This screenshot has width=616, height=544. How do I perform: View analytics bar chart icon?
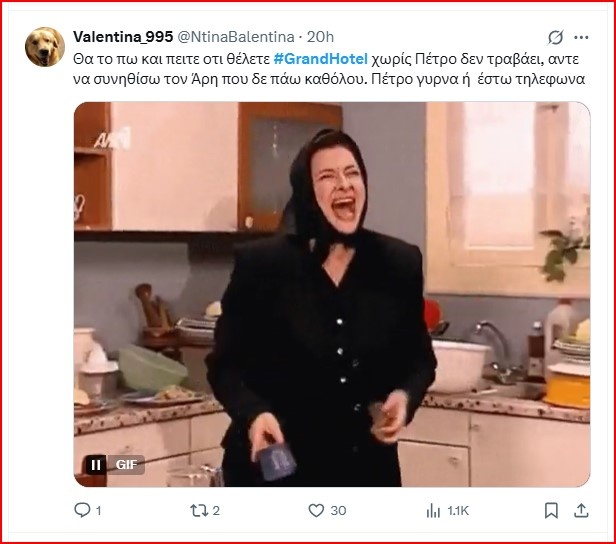tap(433, 511)
